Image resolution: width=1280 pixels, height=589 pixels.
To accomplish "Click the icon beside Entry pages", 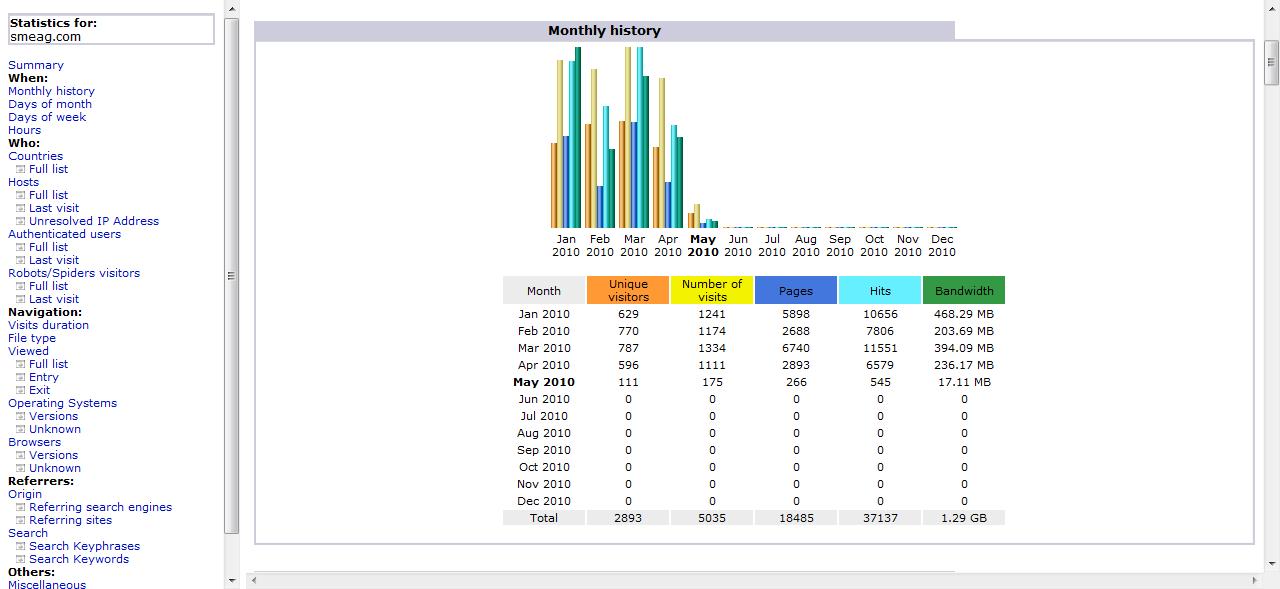I will (20, 377).
